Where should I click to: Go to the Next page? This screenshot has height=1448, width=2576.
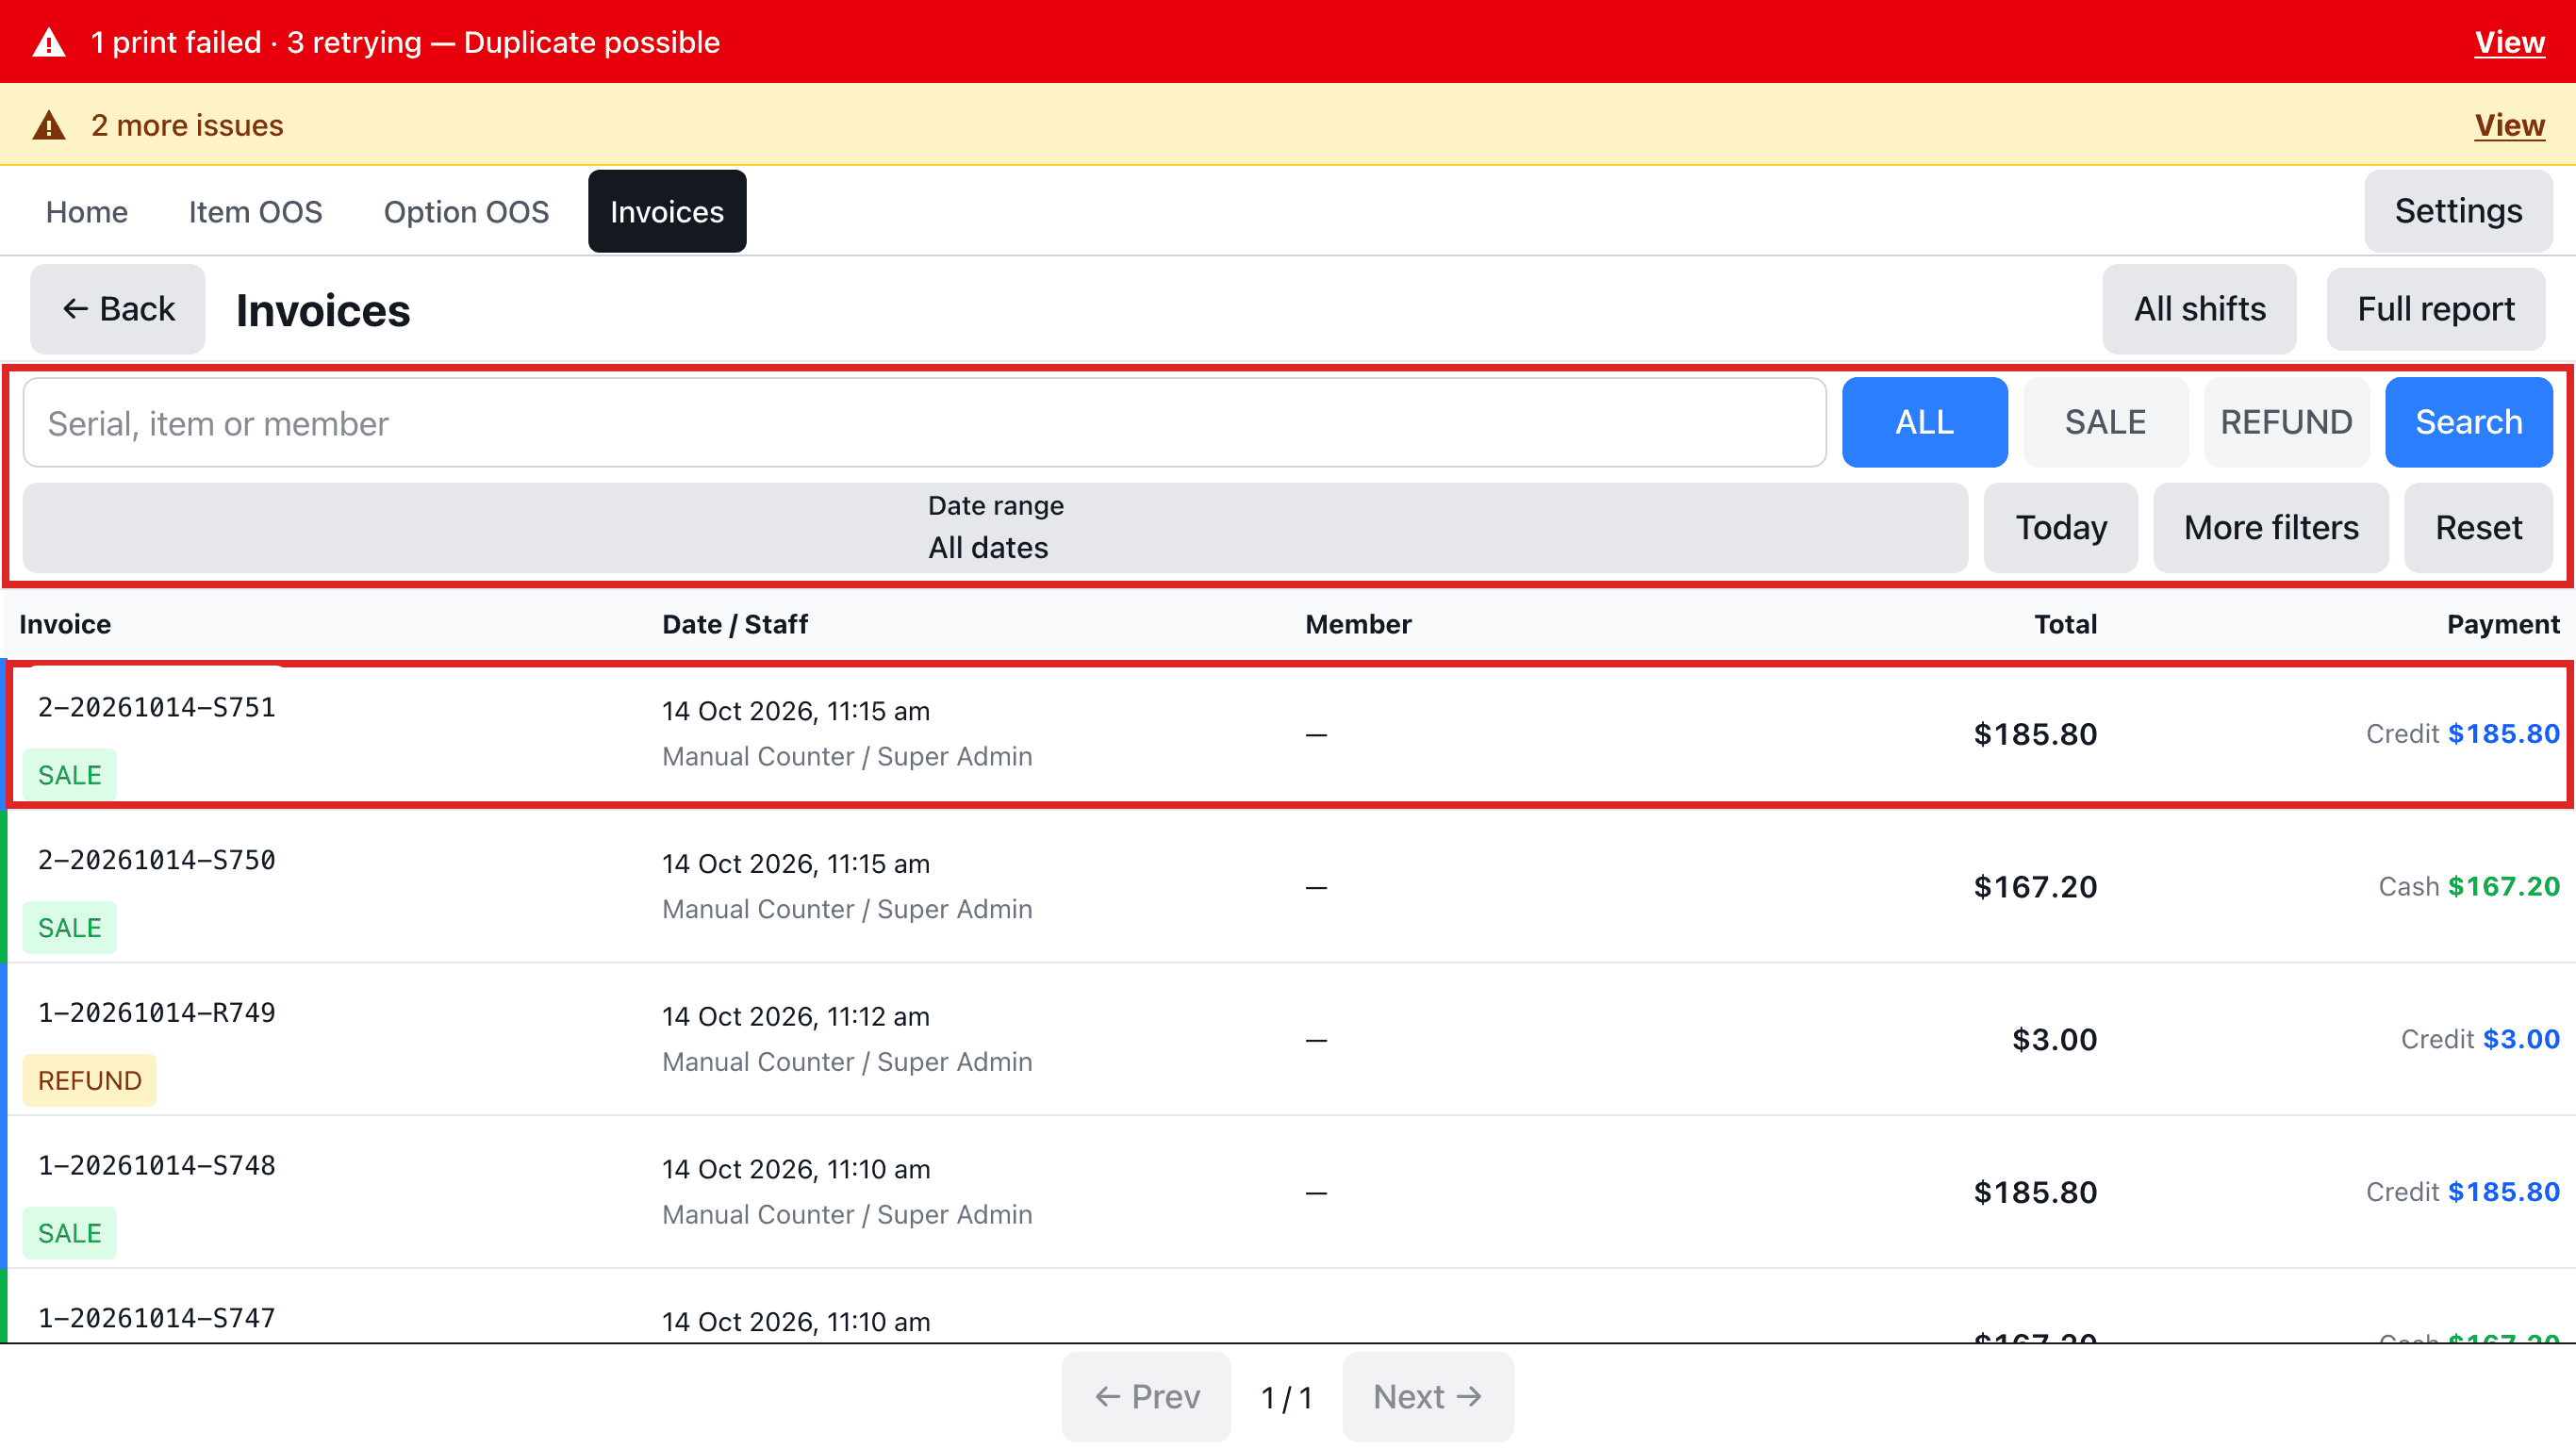pyautogui.click(x=1427, y=1397)
